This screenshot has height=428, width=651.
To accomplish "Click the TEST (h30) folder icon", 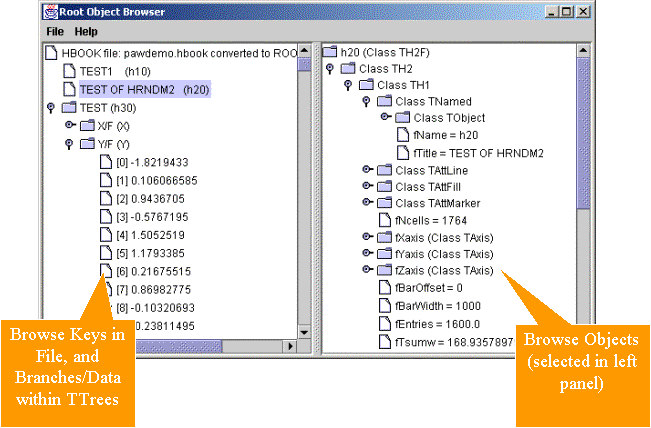I will [x=69, y=107].
